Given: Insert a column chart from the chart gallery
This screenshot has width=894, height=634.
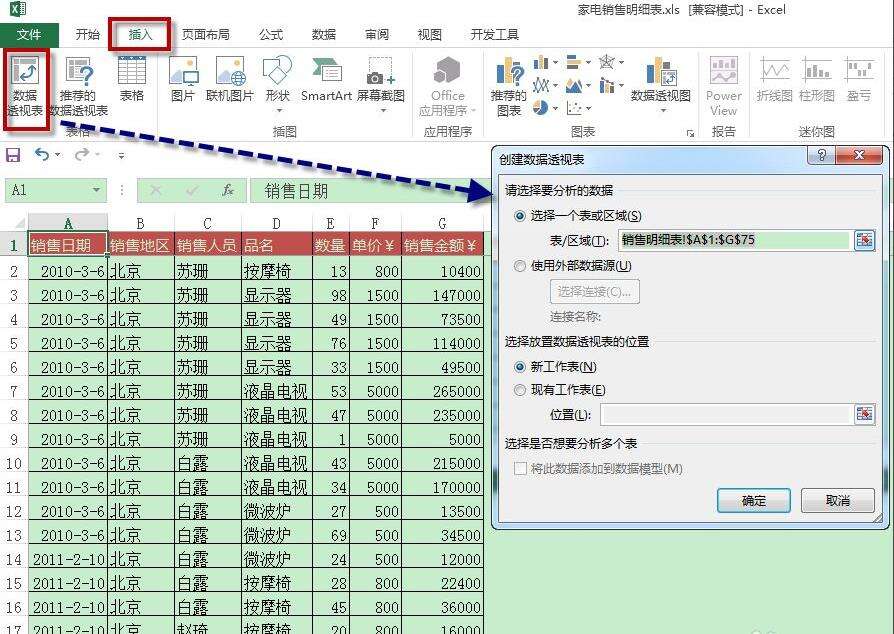Looking at the screenshot, I should [545, 62].
